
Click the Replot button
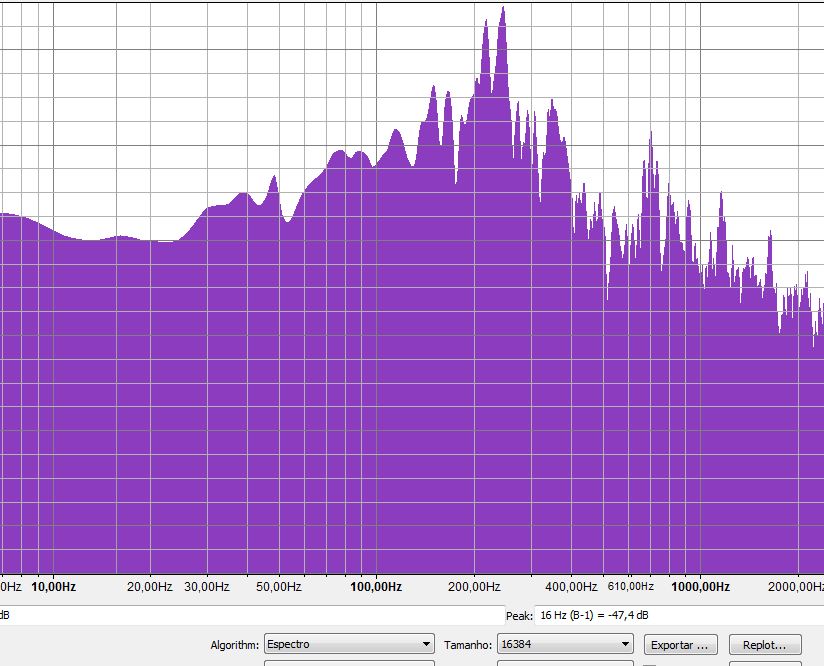(765, 645)
